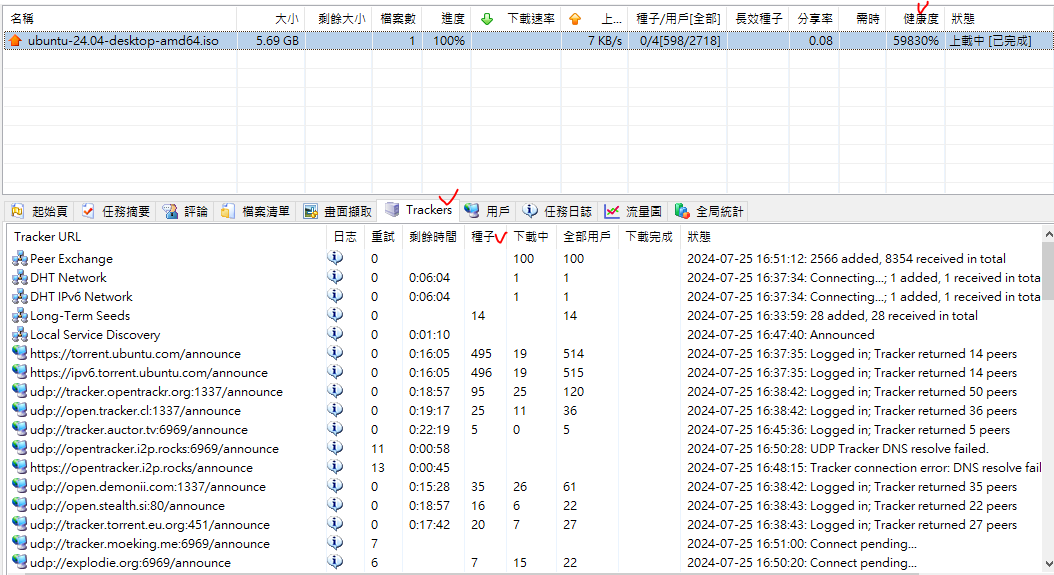Click the tracker list scrollbar up arrow
Viewport: 1054px width, 575px height.
pyautogui.click(x=1048, y=234)
